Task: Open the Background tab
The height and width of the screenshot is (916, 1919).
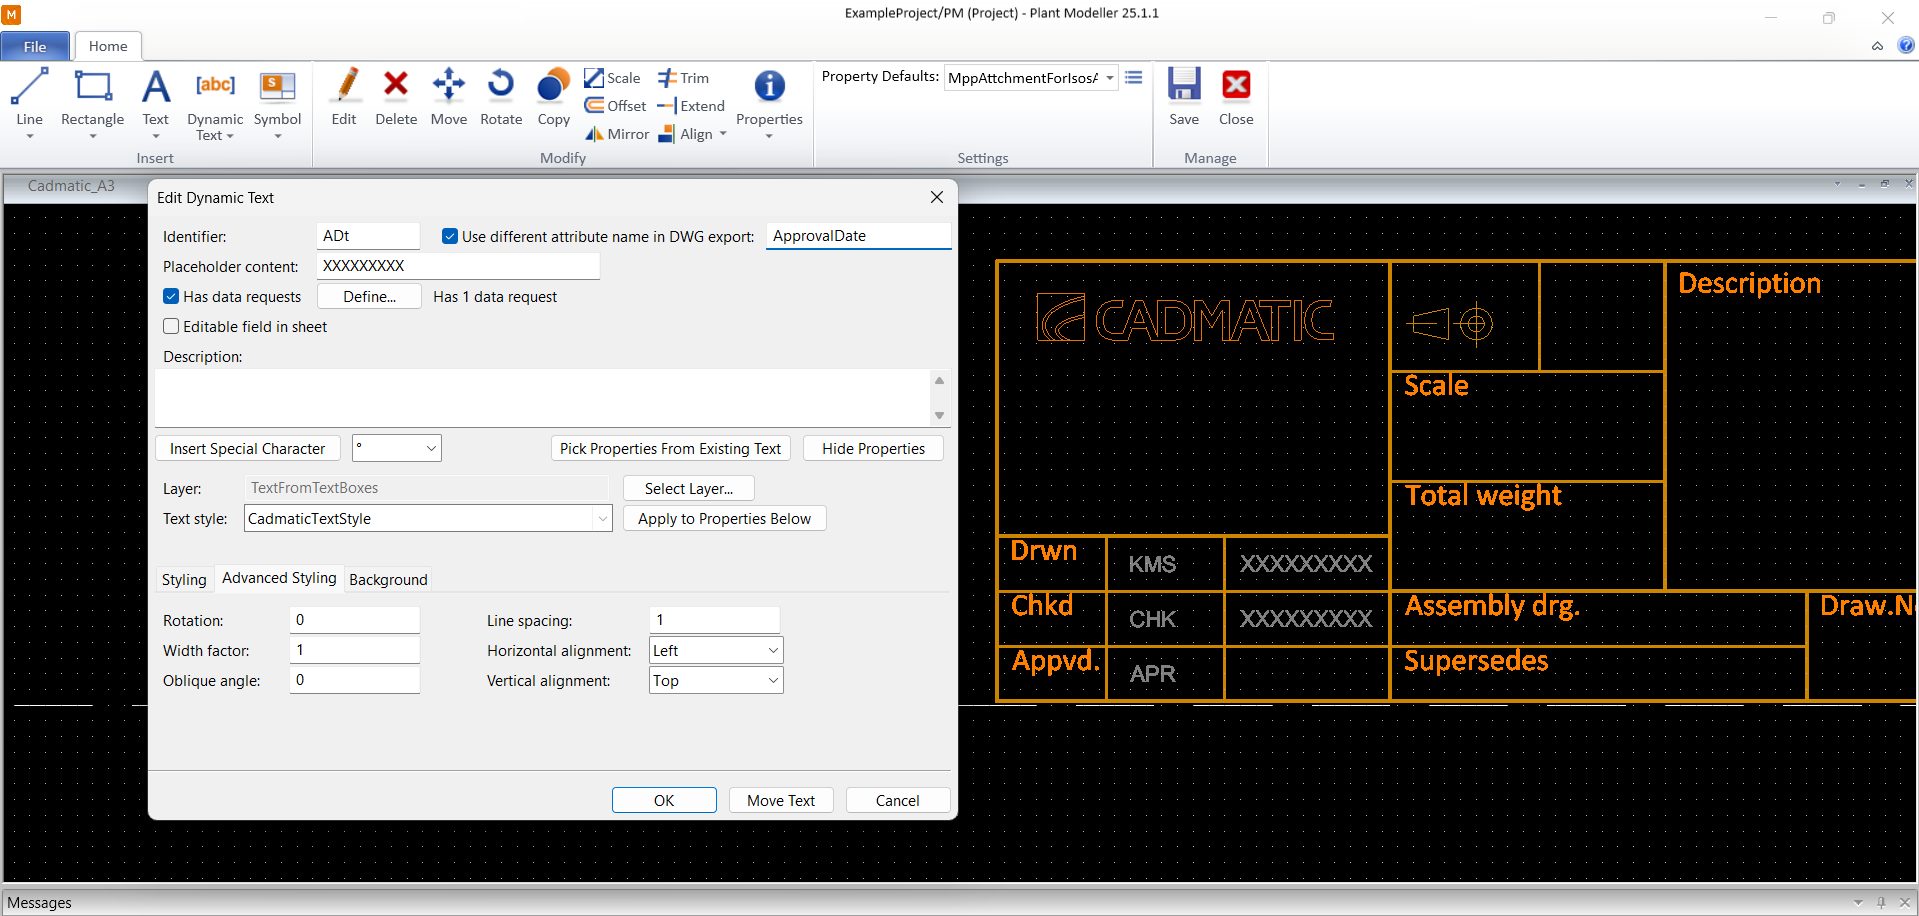Action: coord(388,579)
